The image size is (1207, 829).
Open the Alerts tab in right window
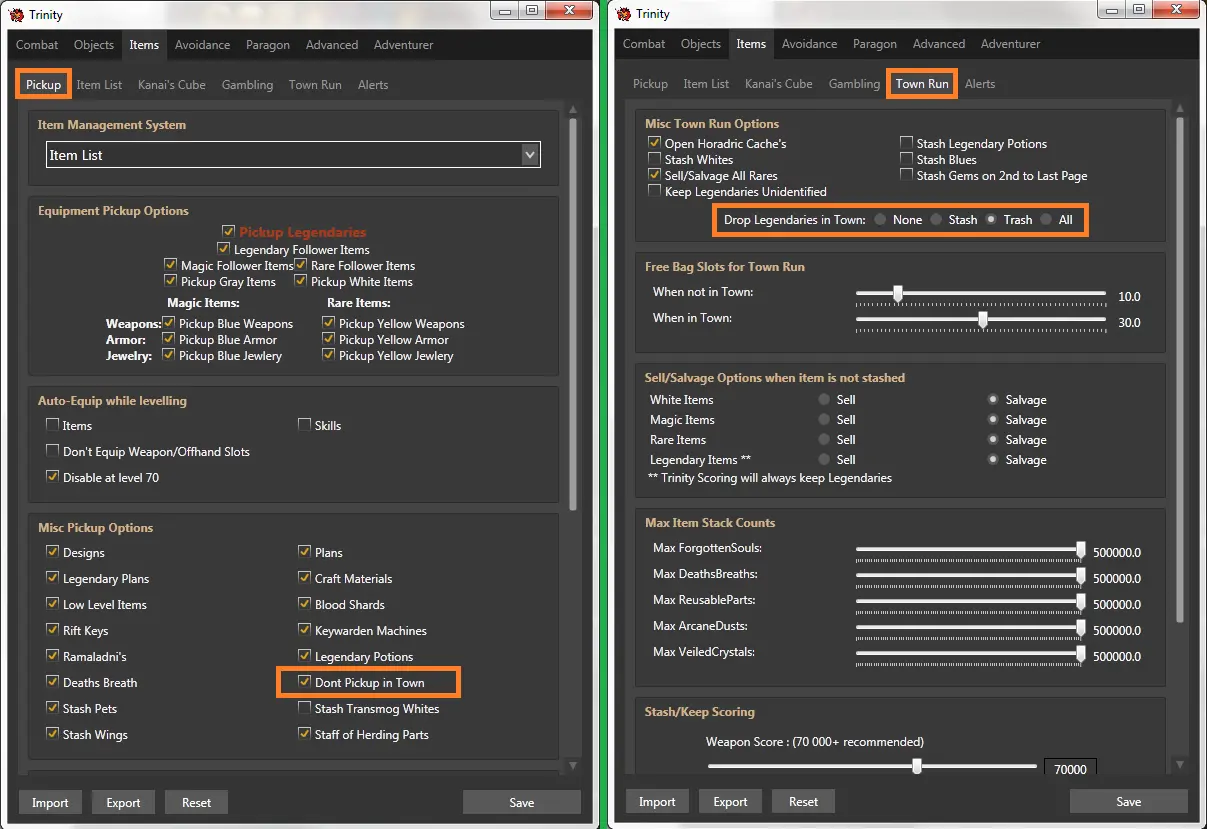tap(980, 84)
